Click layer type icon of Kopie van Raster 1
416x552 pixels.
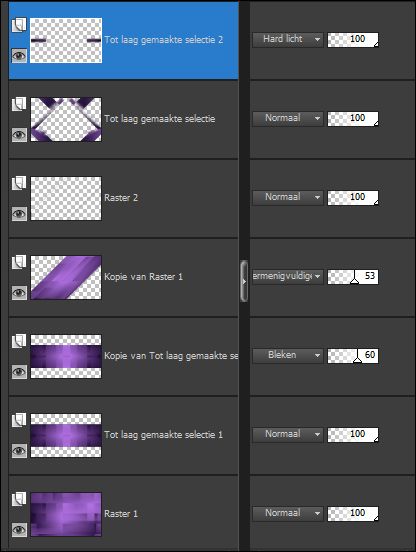click(x=19, y=262)
